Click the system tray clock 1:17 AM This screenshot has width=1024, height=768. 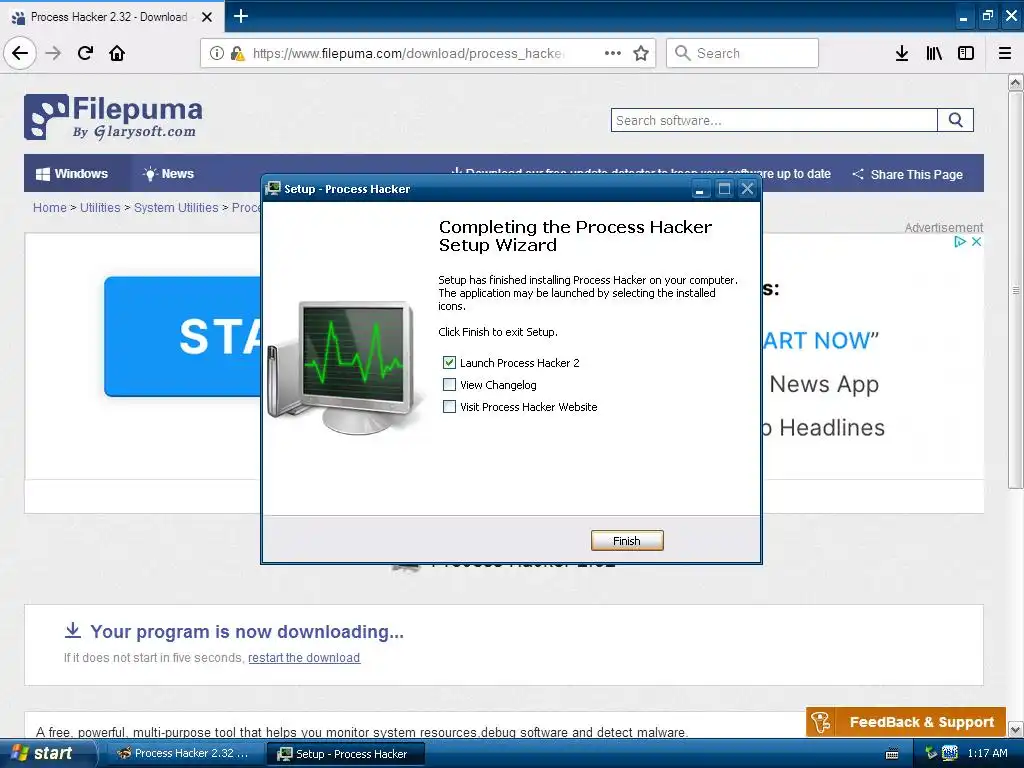click(987, 753)
